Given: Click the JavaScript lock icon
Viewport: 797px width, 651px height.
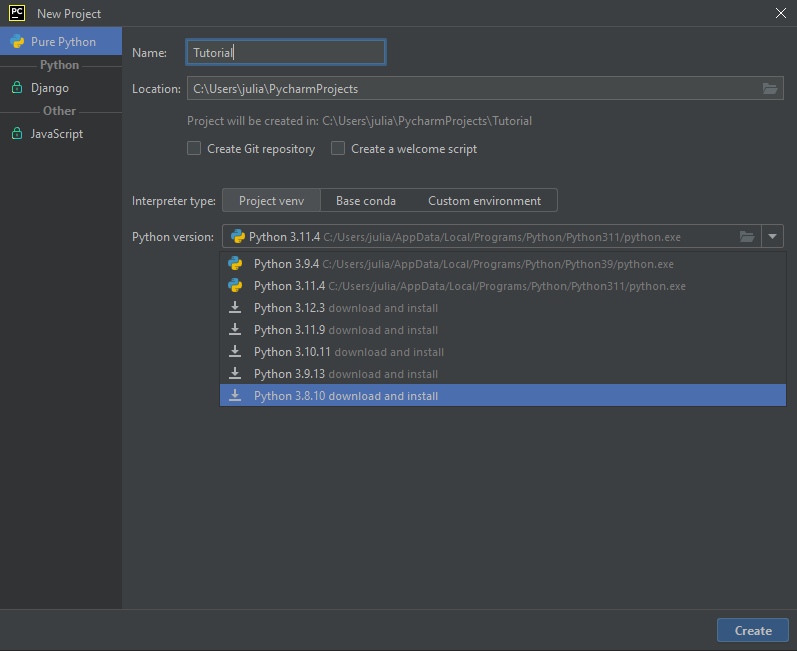Looking at the screenshot, I should click(x=17, y=133).
